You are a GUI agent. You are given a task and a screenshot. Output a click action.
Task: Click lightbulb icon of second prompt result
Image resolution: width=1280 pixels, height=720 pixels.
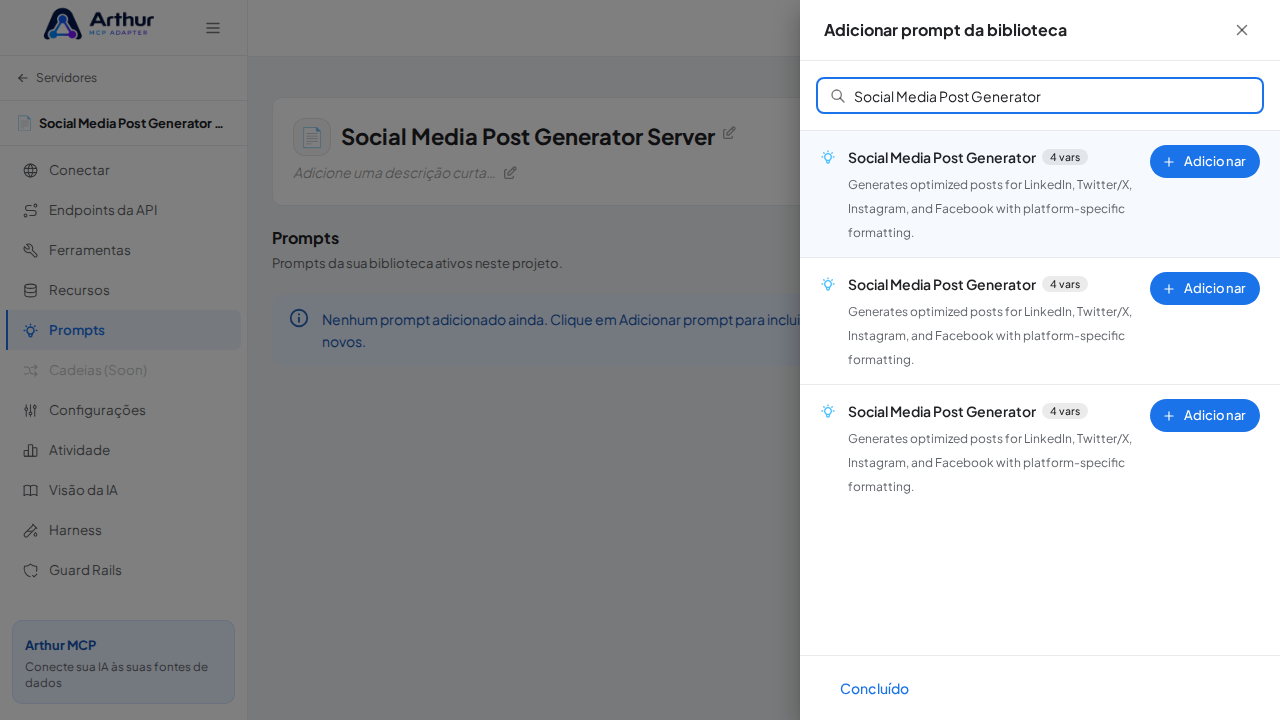(x=828, y=284)
